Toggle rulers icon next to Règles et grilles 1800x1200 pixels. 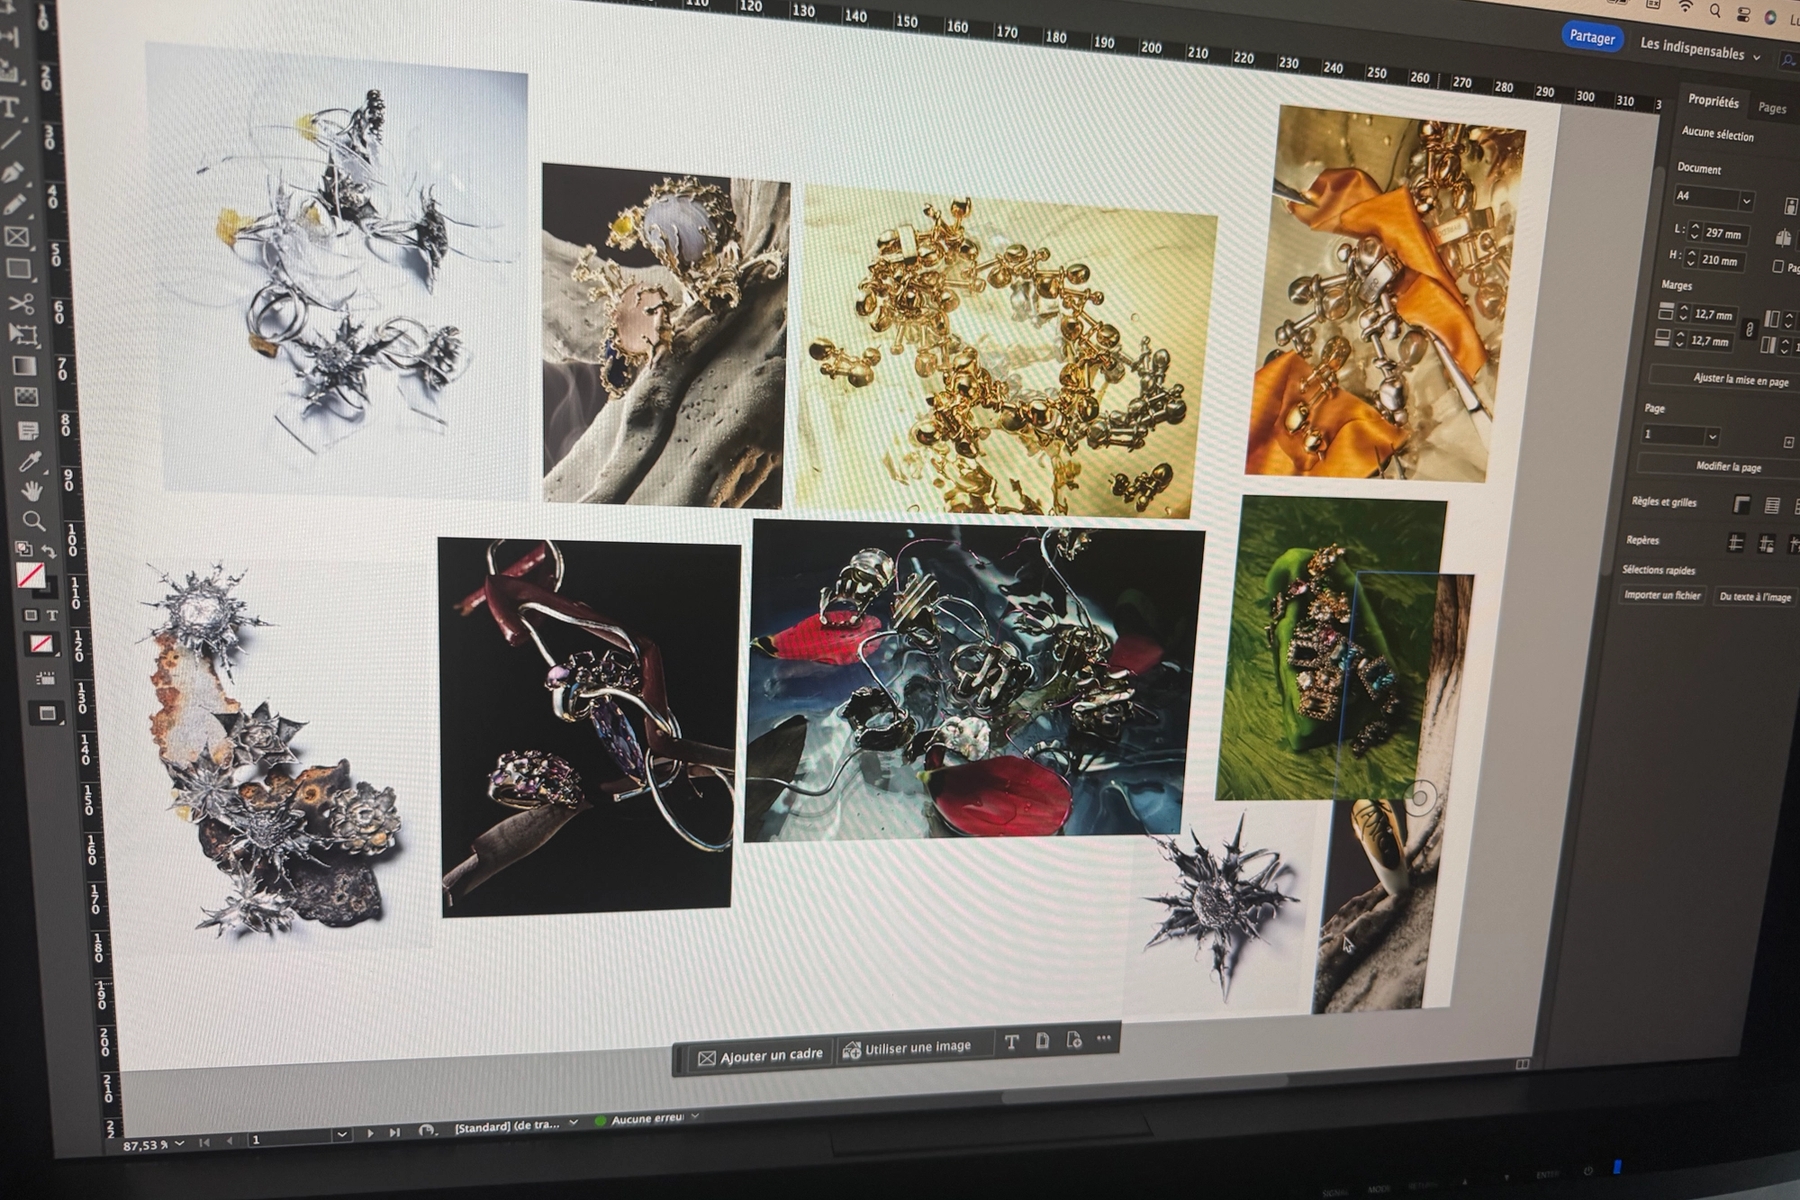tap(1741, 505)
